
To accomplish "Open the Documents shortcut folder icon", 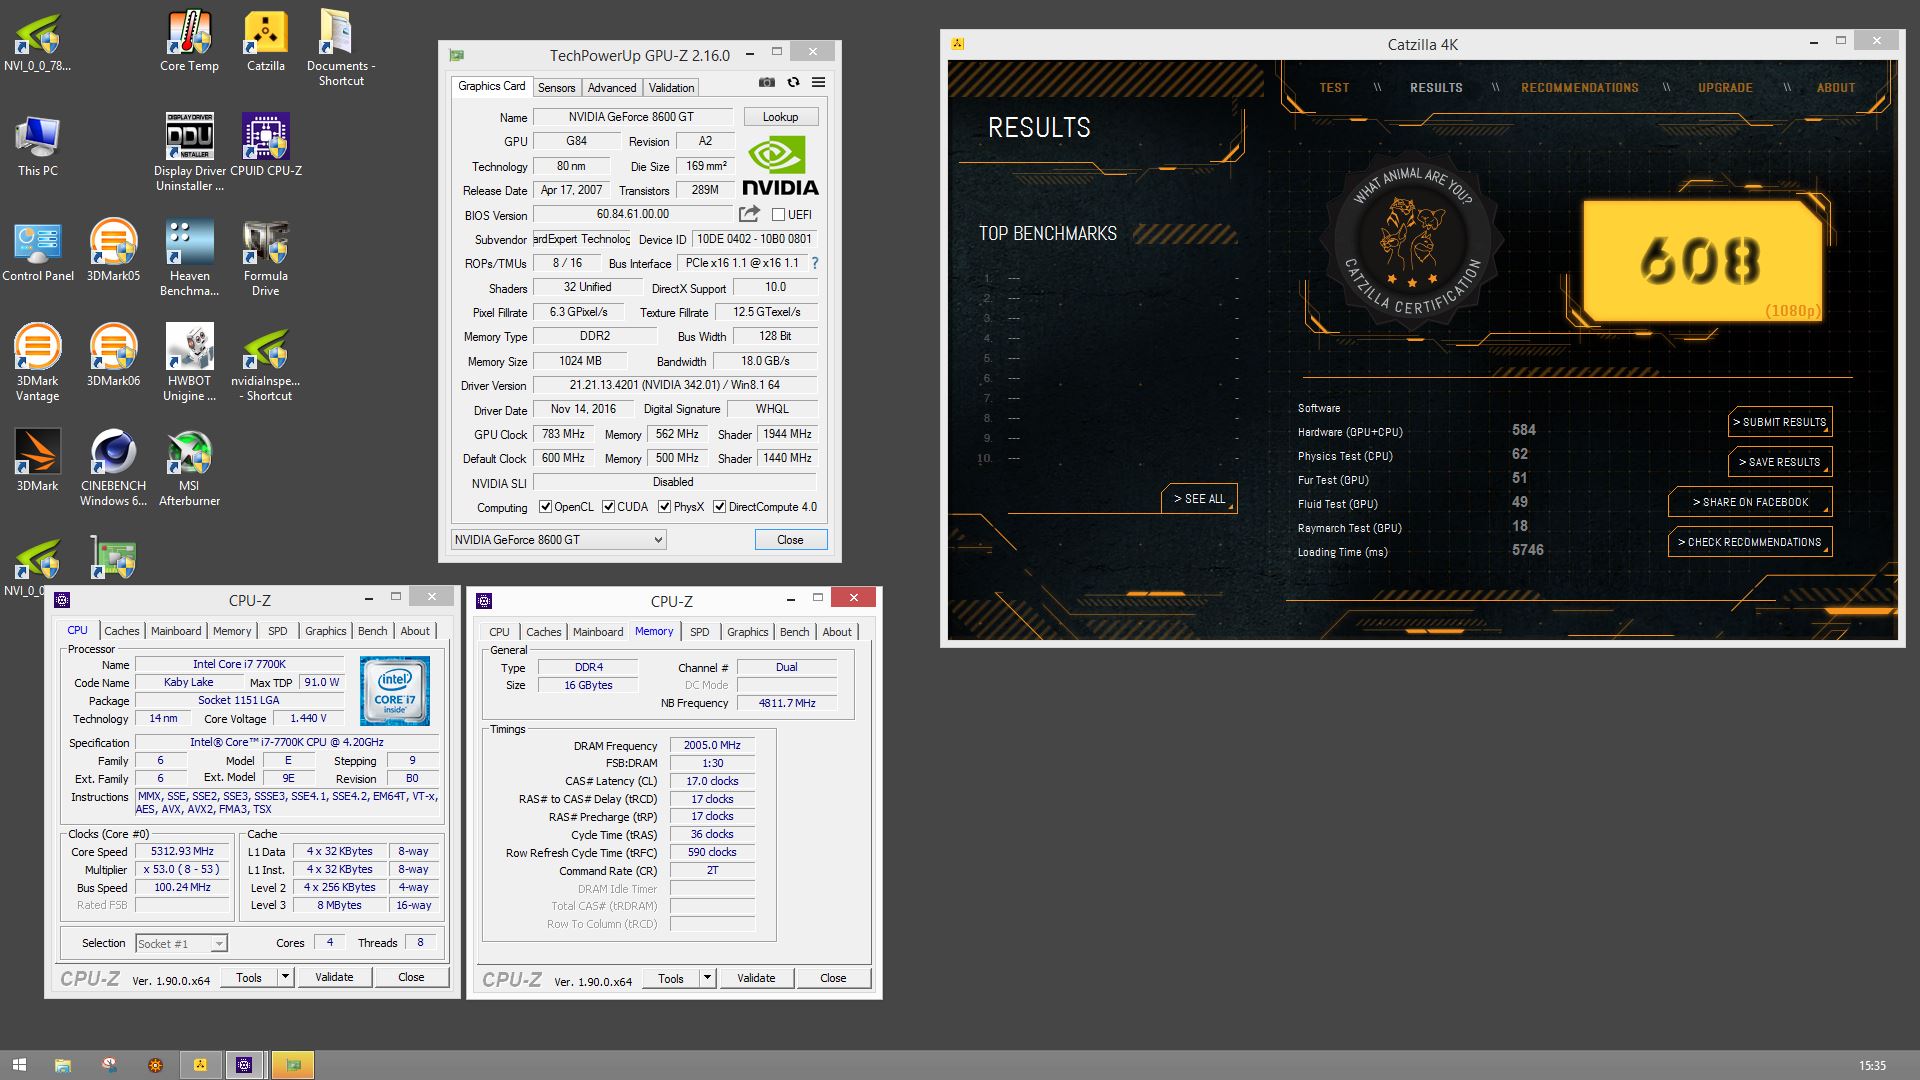I will tap(341, 48).
